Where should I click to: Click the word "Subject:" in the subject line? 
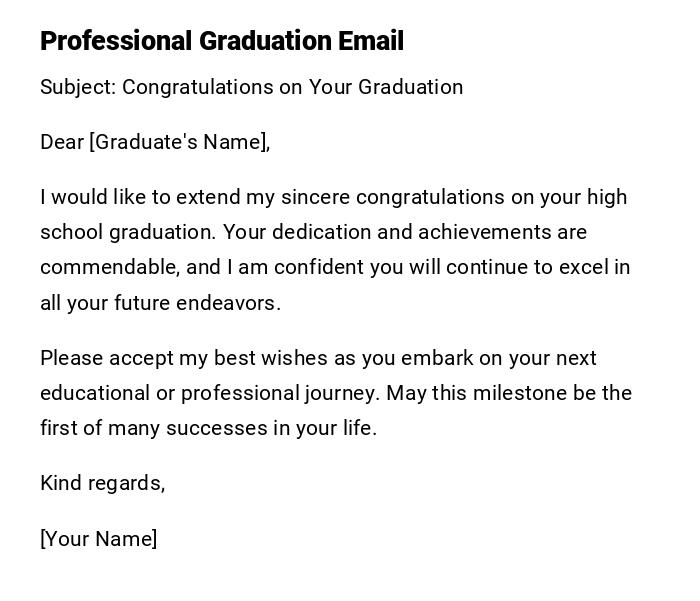(x=78, y=87)
